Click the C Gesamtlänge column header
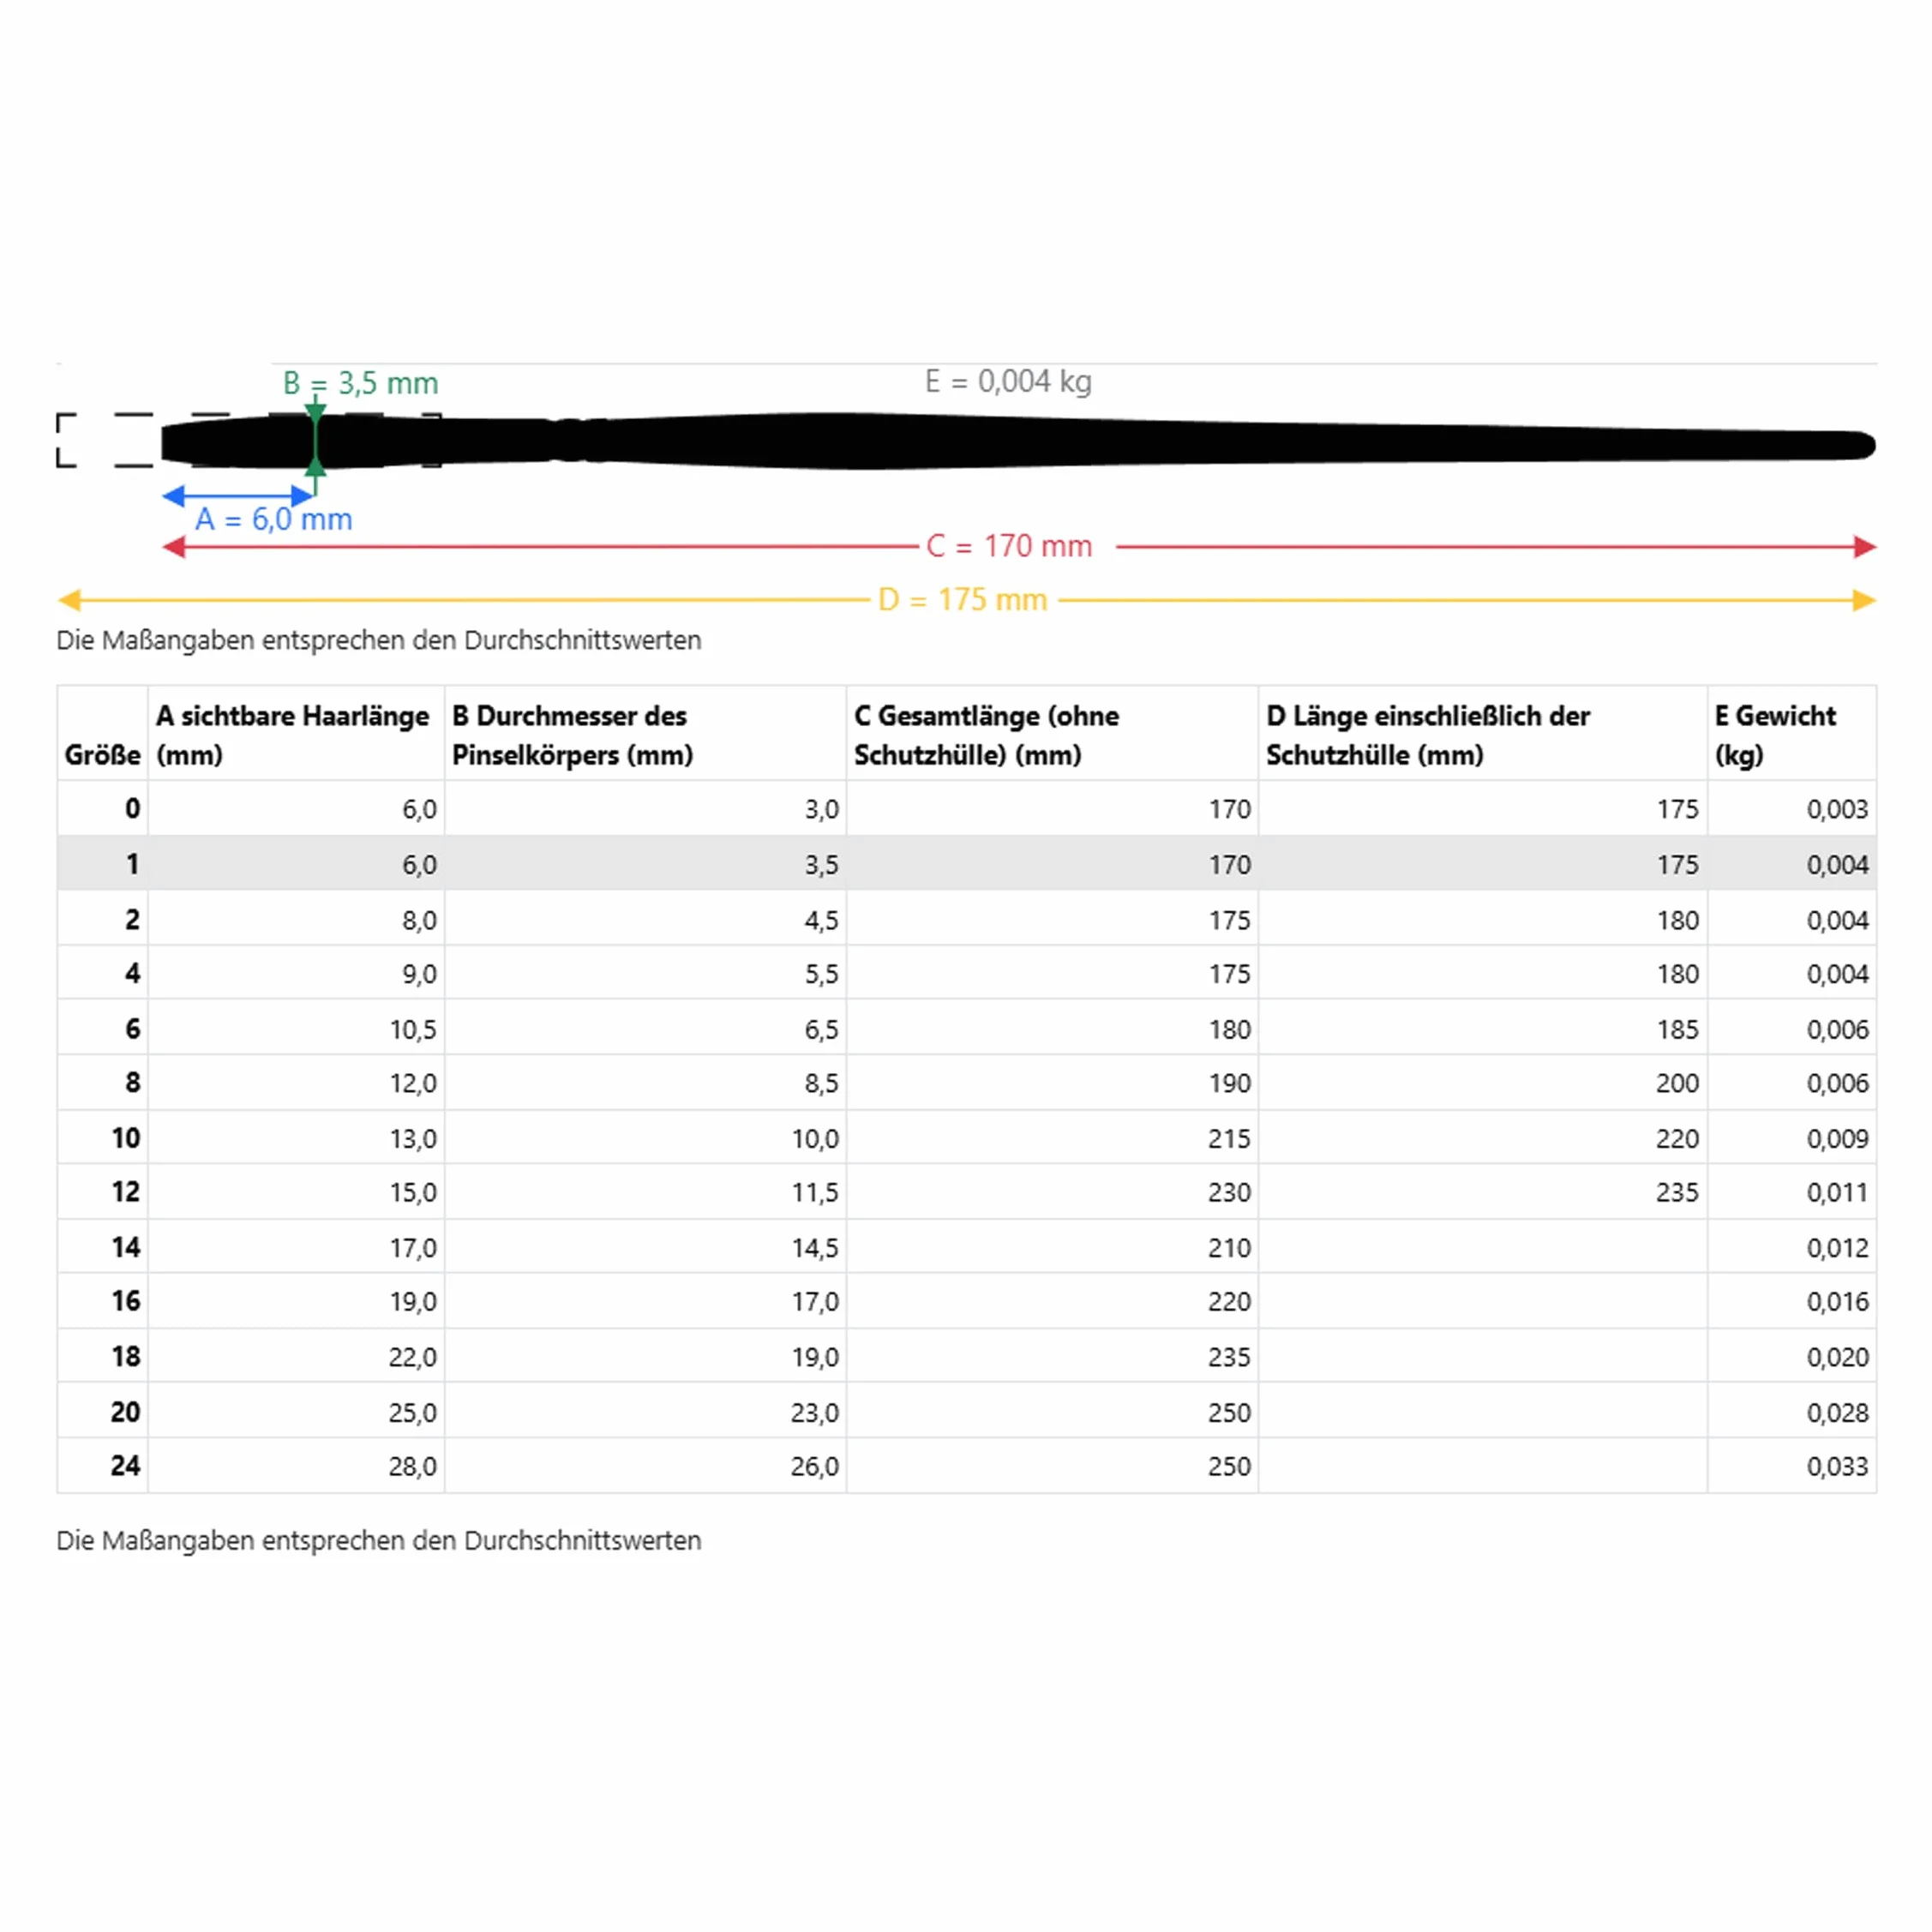 tap(1052, 733)
